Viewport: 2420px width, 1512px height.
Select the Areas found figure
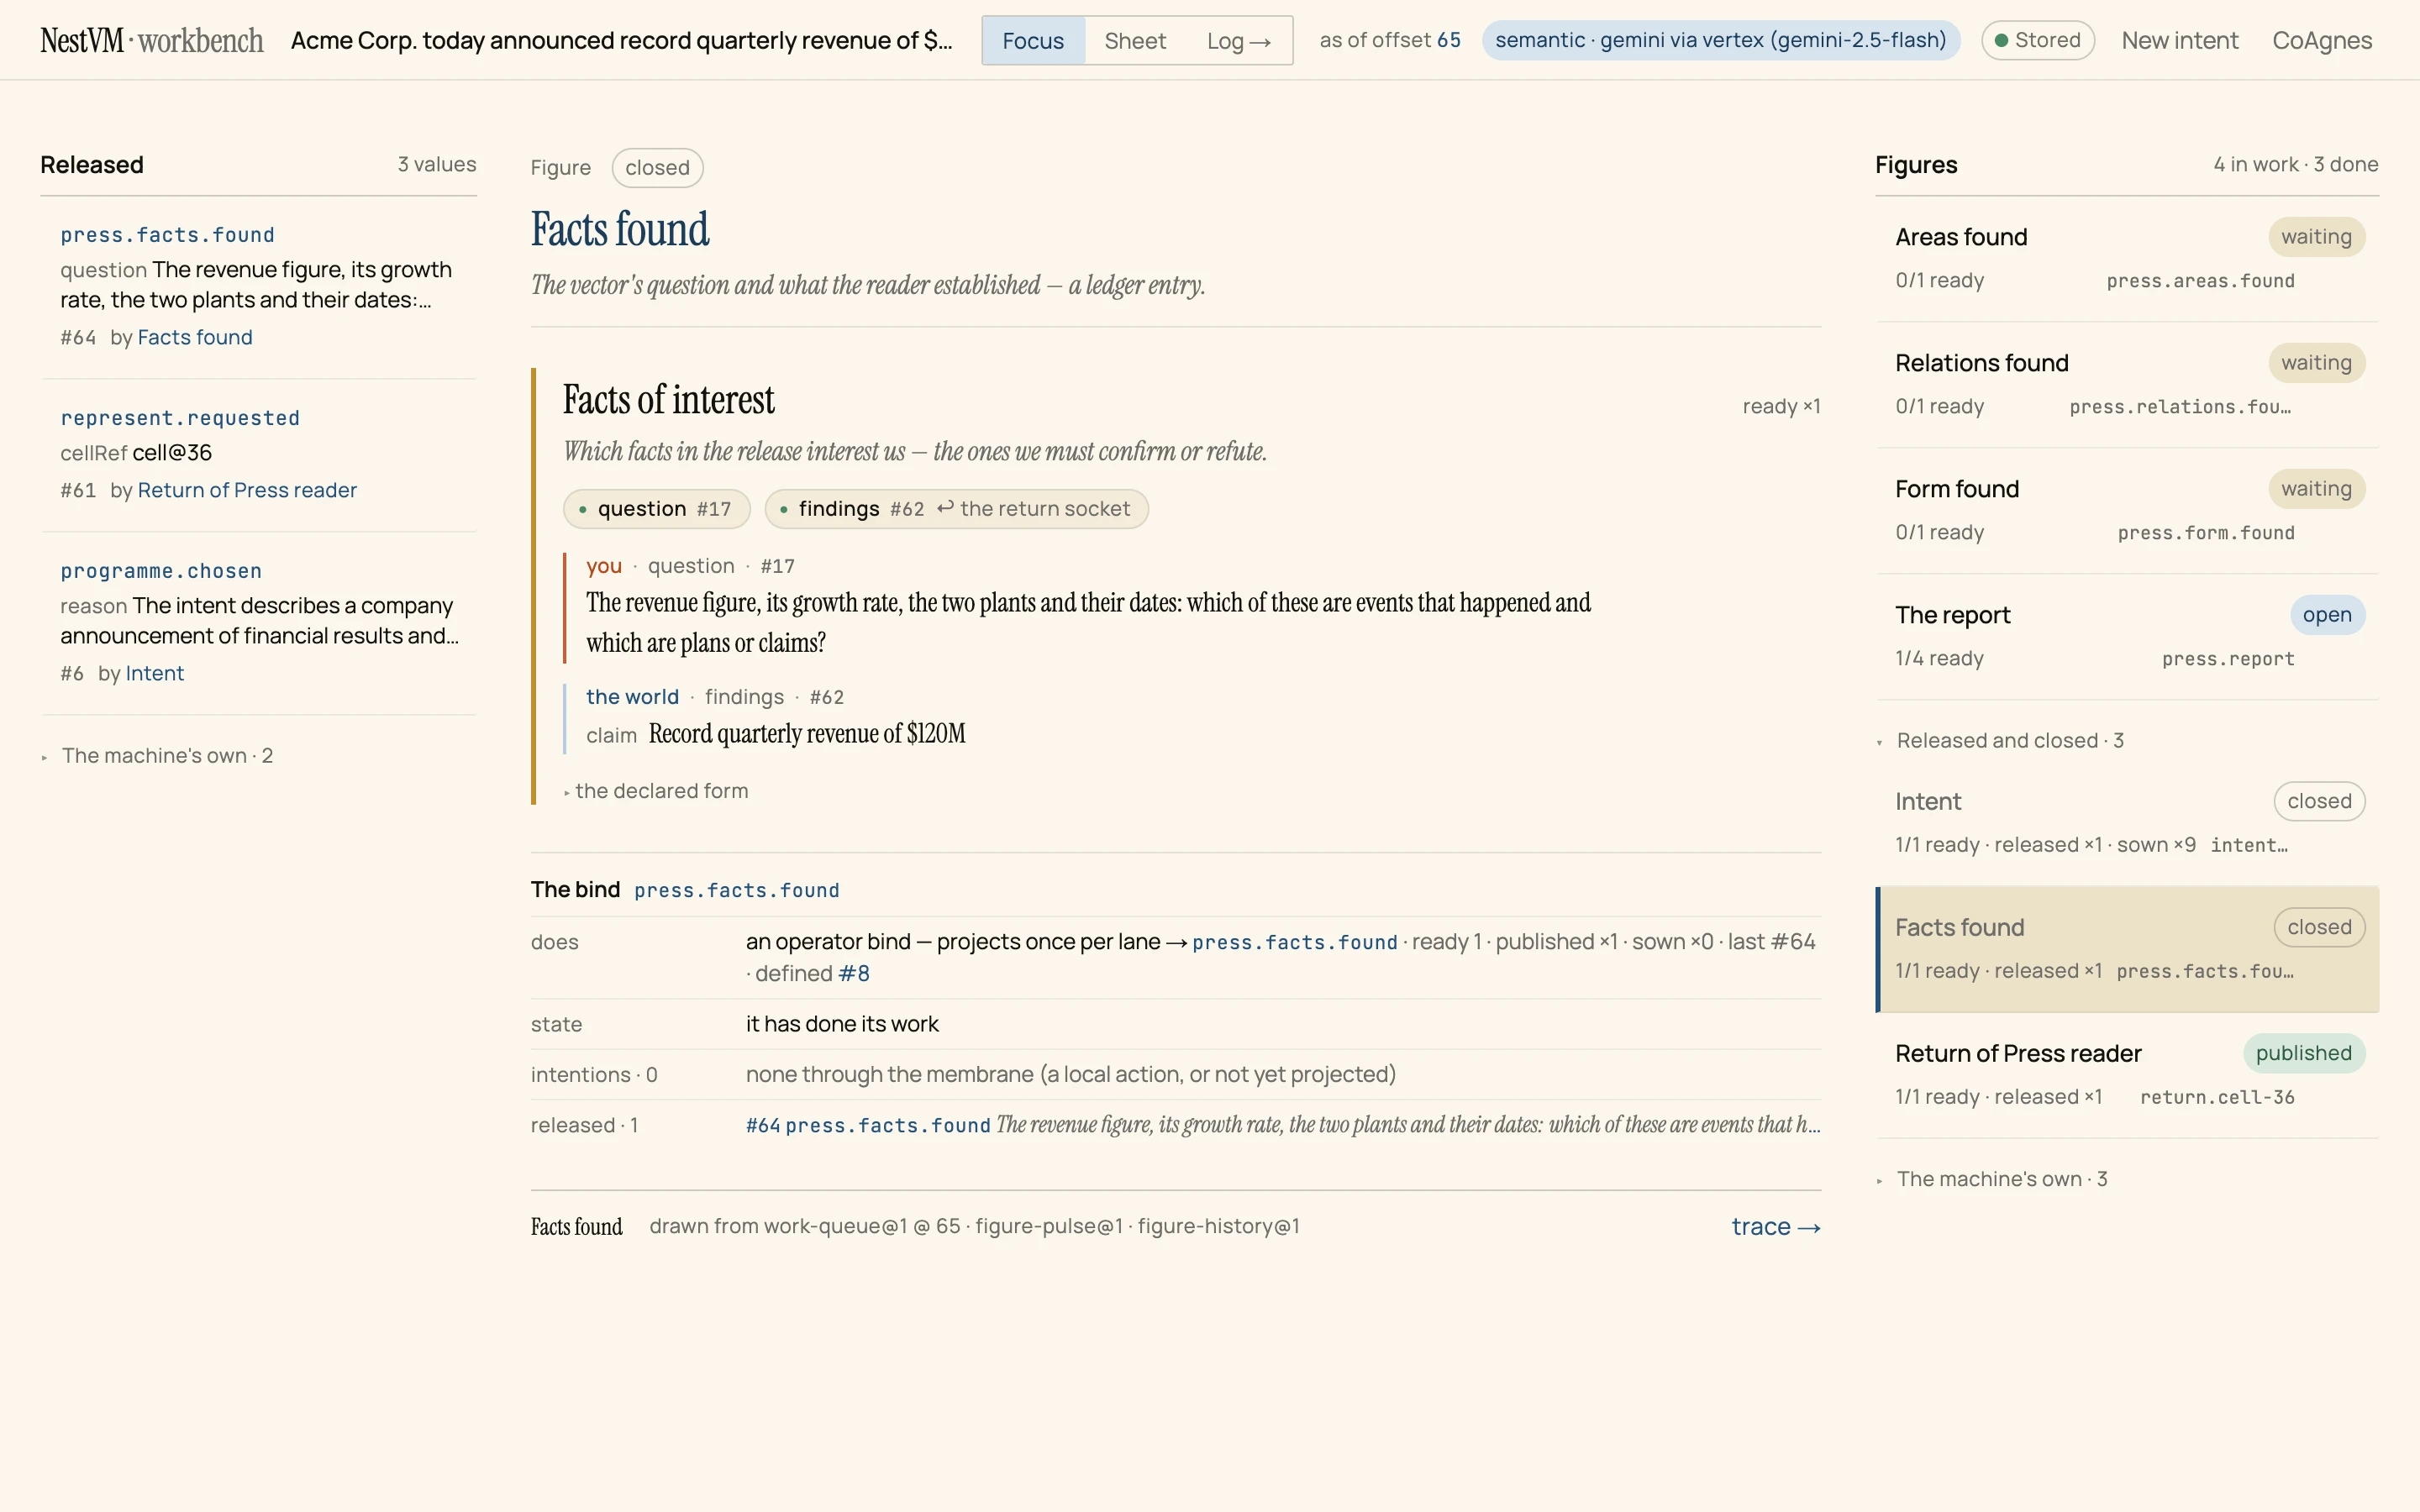pyautogui.click(x=2127, y=259)
